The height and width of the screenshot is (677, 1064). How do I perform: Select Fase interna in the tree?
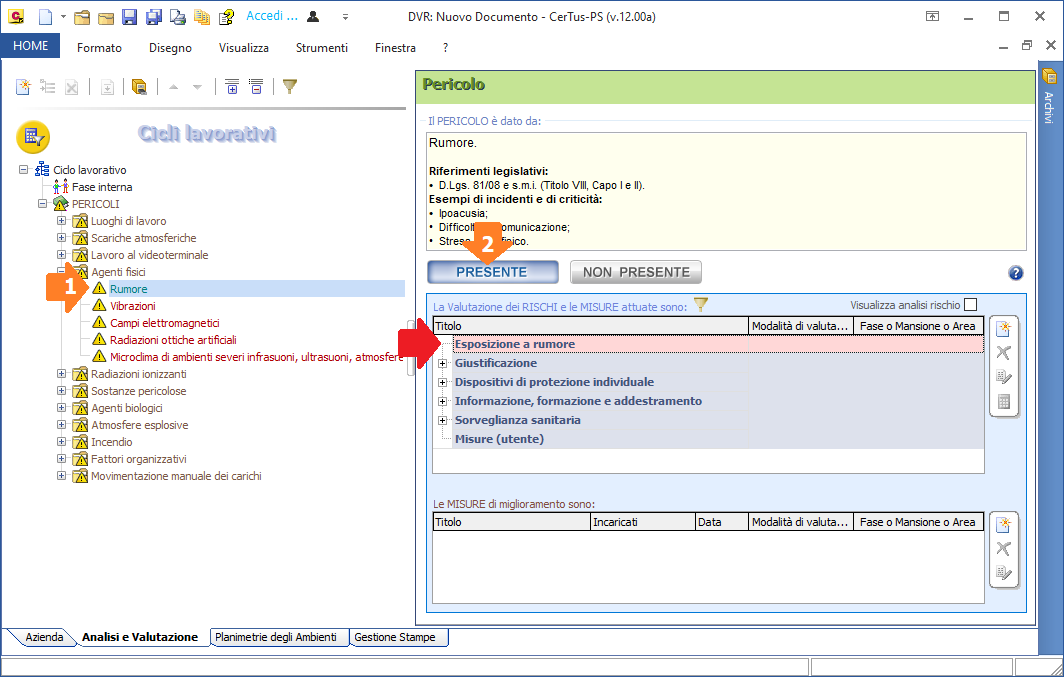point(102,187)
